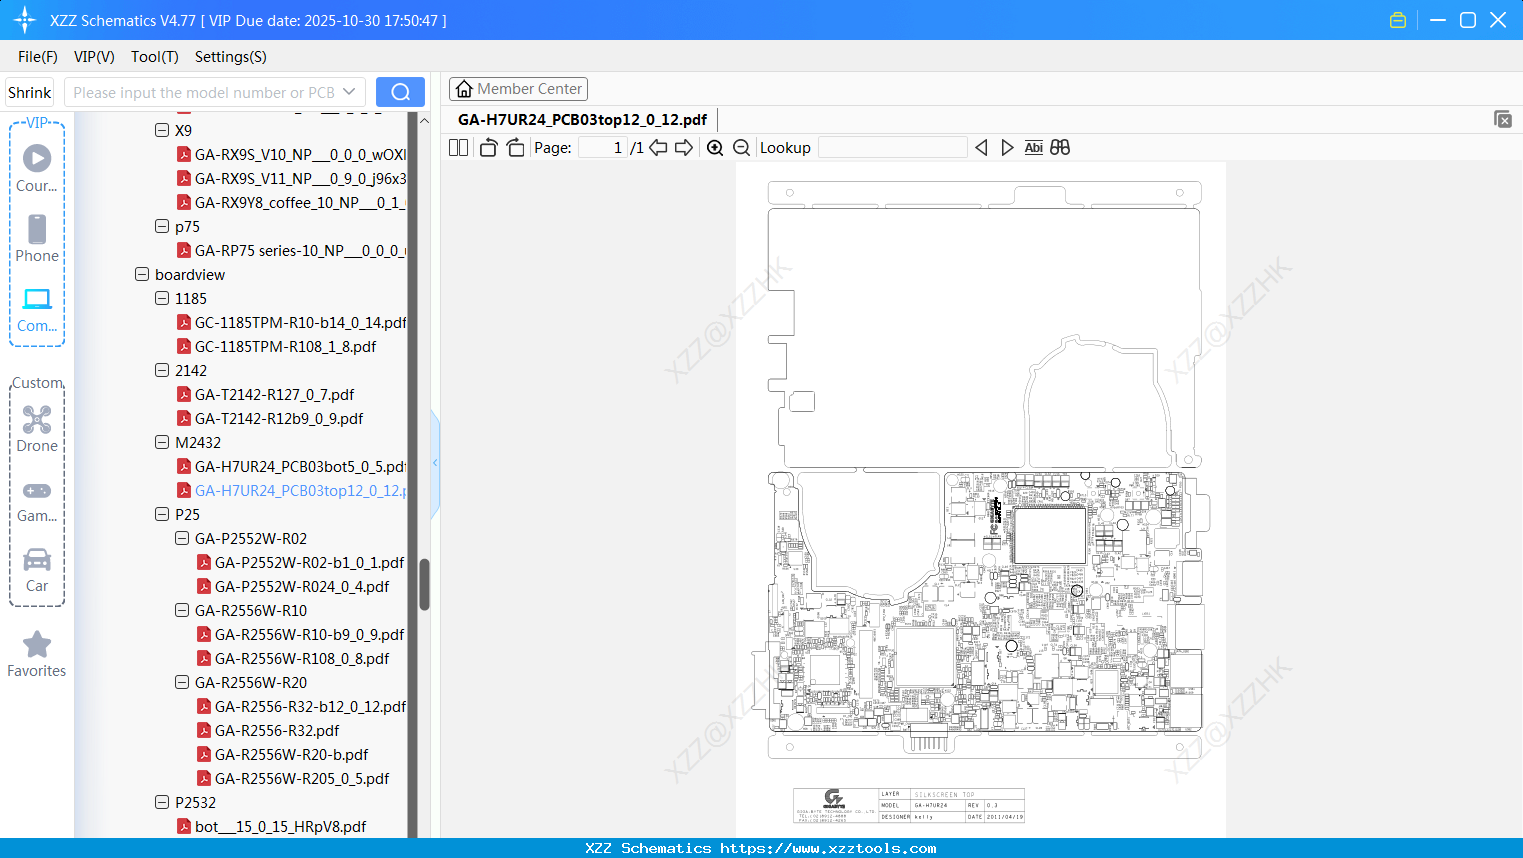
Task: Open the Settings(S) menu
Action: click(231, 57)
